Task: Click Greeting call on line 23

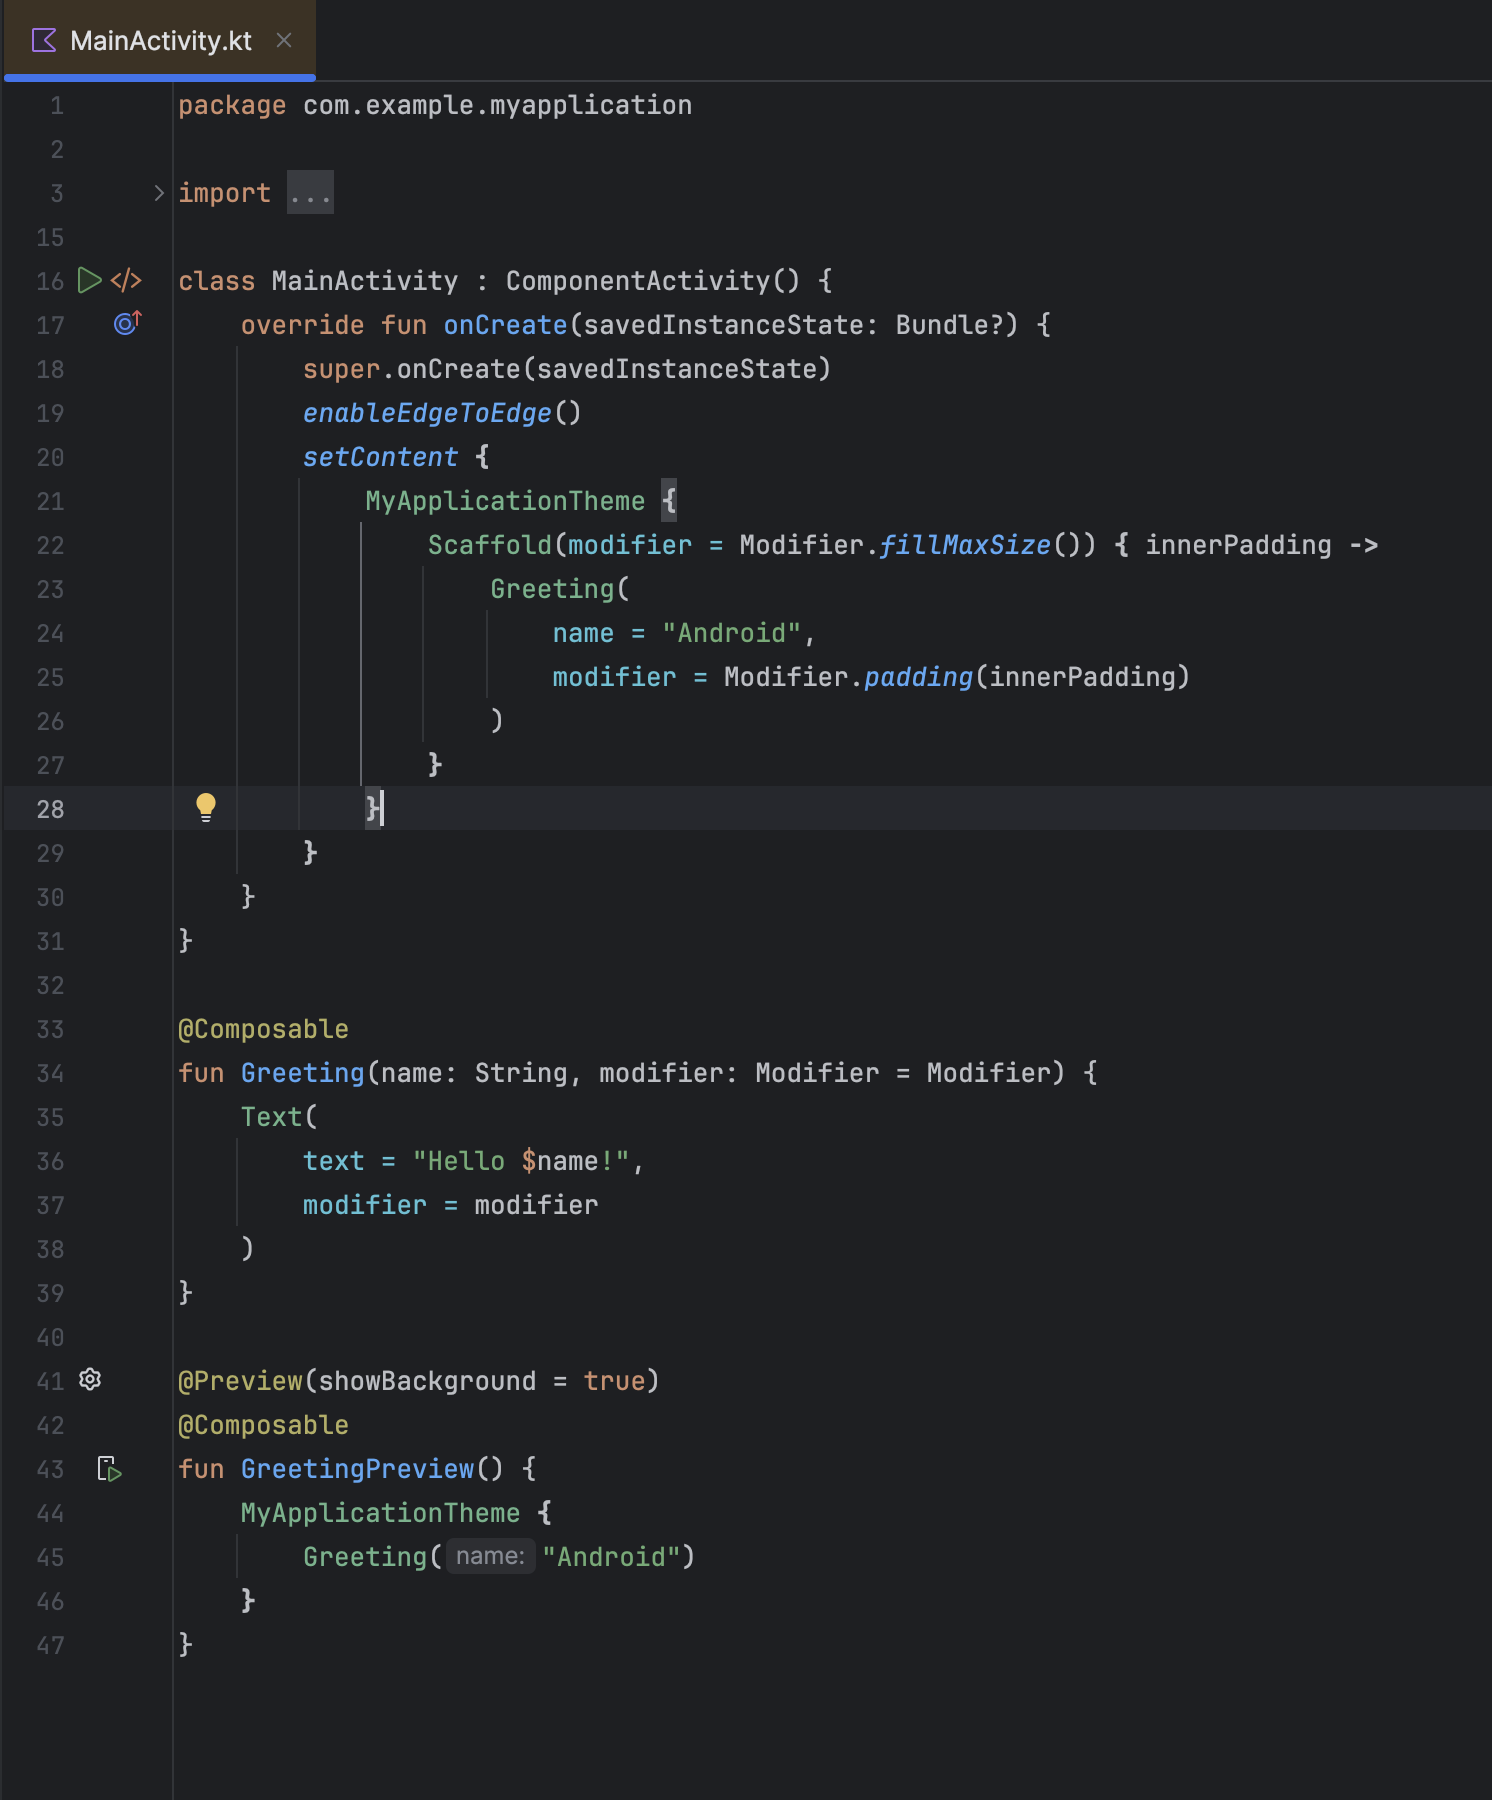Action: (x=552, y=589)
